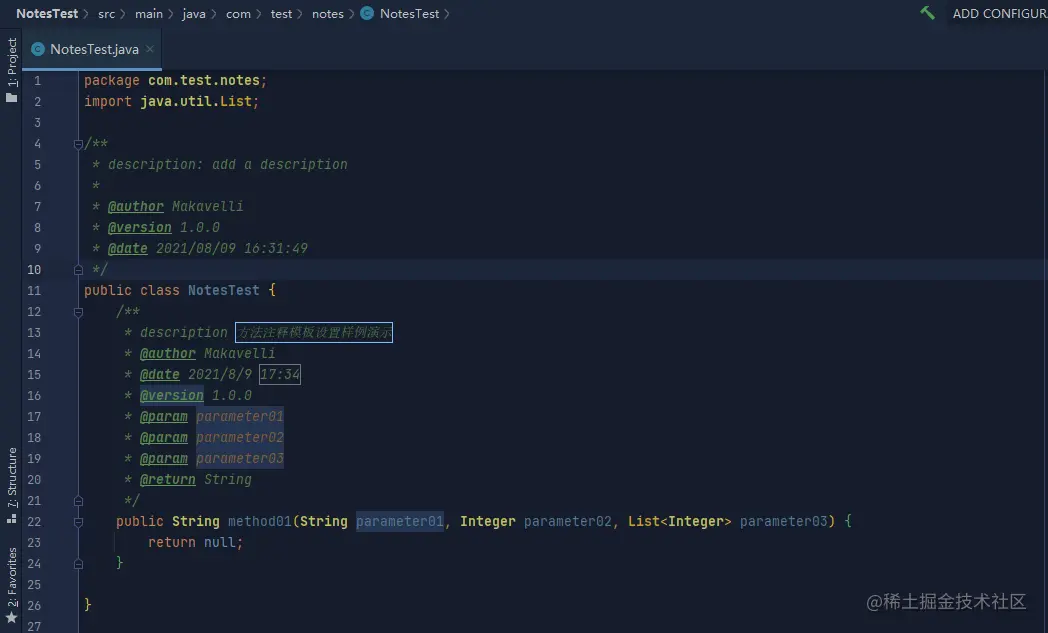Collapse Javadoc end marker at line 21
This screenshot has width=1048, height=633.
click(x=78, y=501)
